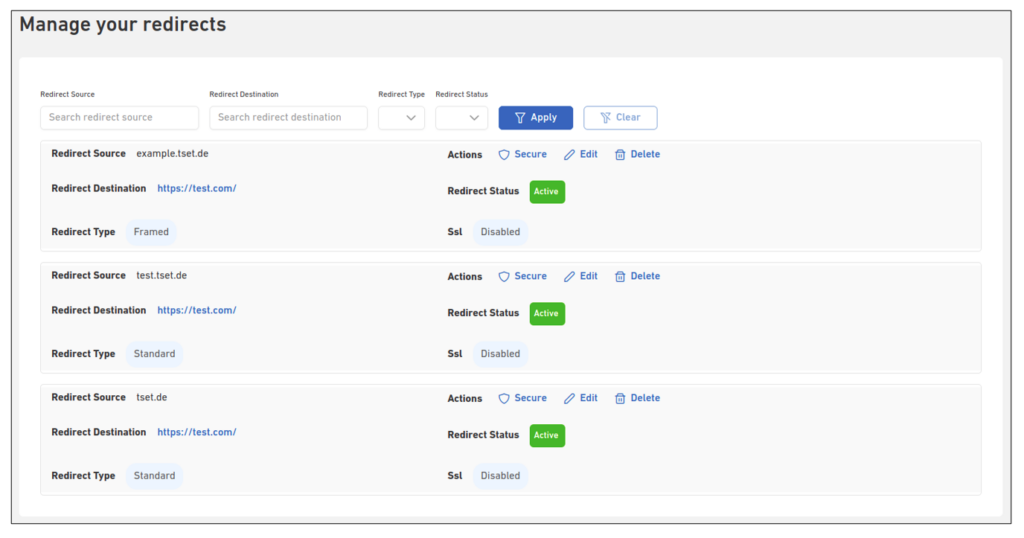Click the Standard type chip for test.tset.de
The width and height of the screenshot is (1024, 538).
point(154,355)
